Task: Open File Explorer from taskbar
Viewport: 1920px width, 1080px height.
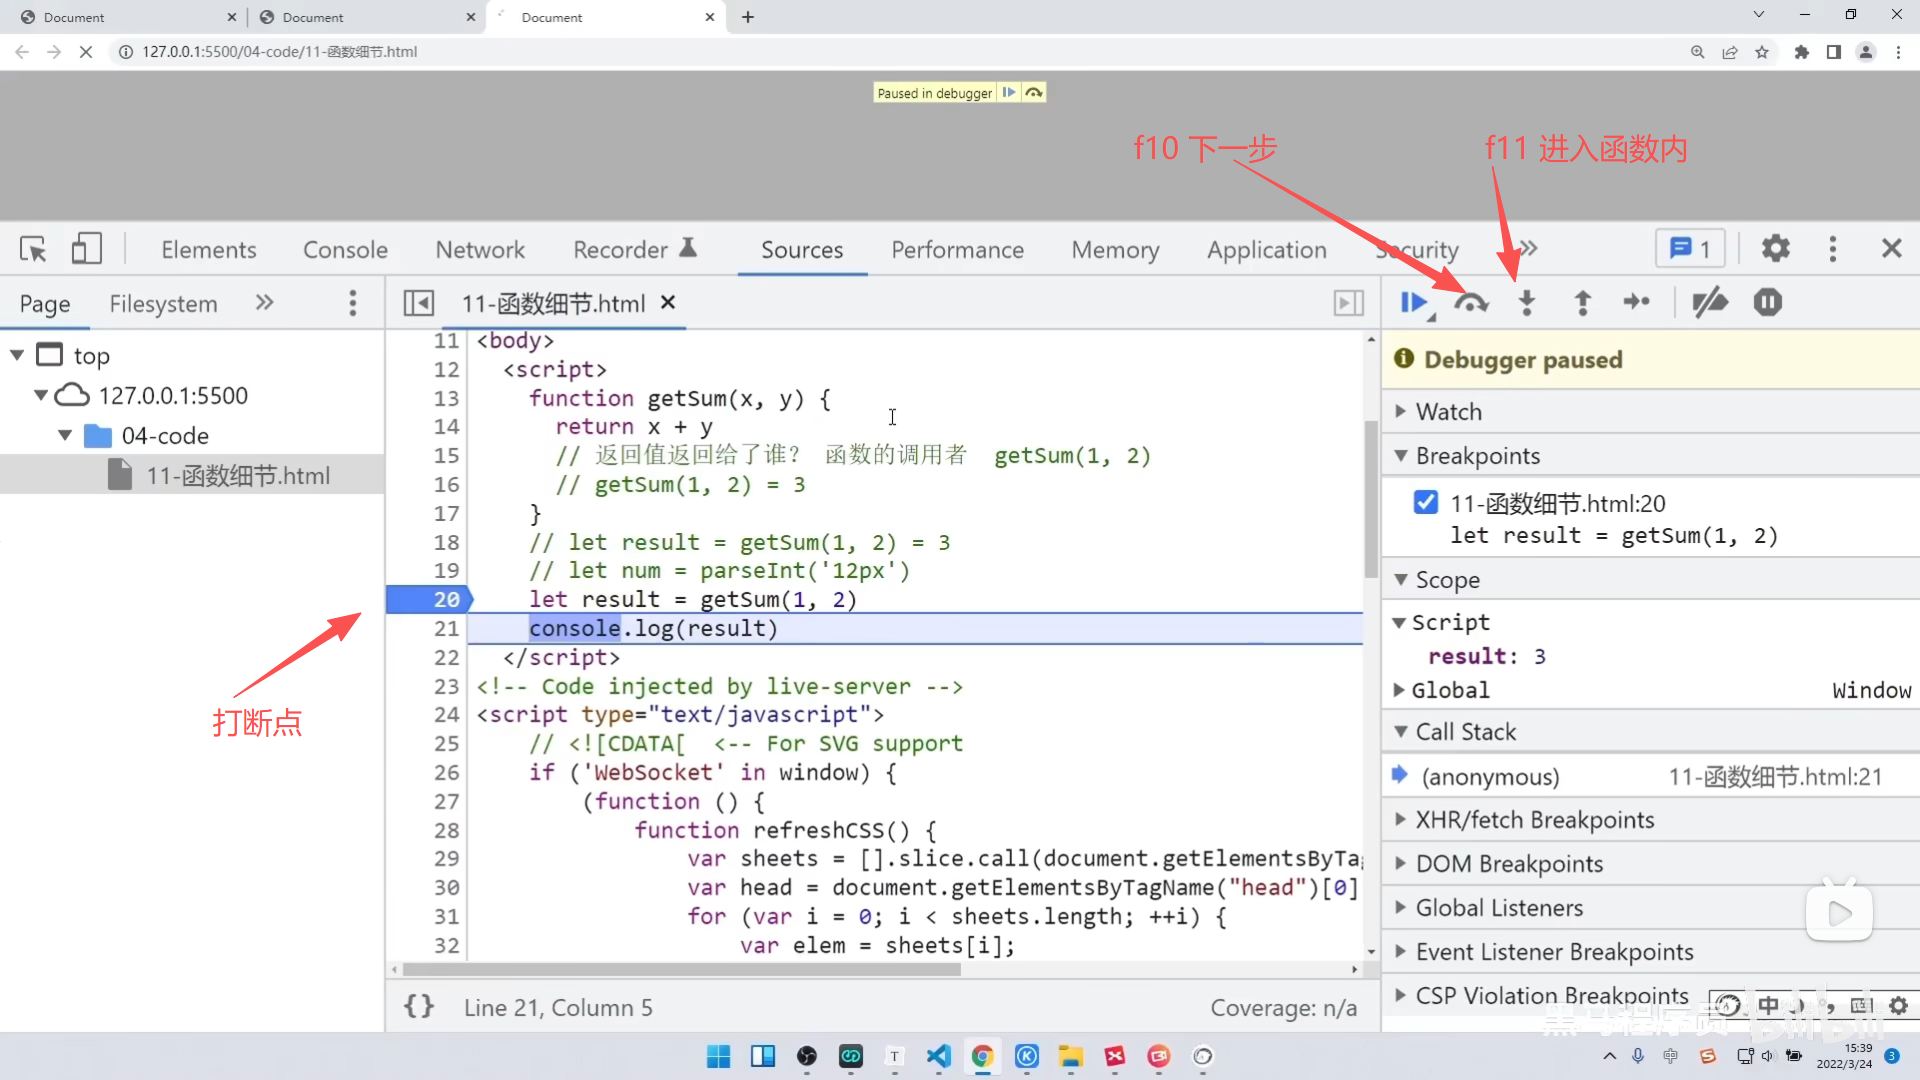Action: pos(1070,1056)
